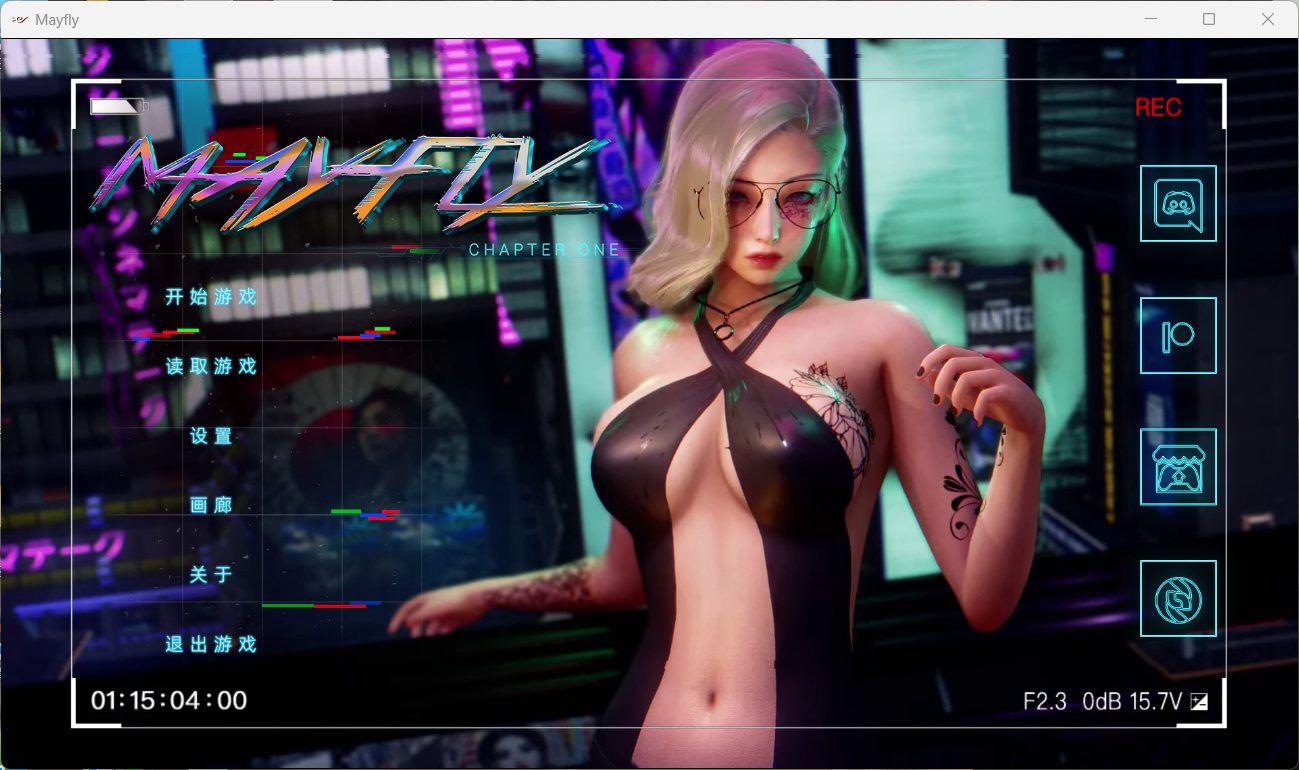Click the Mayfly icon in the title bar
The image size is (1299, 770).
coord(21,18)
